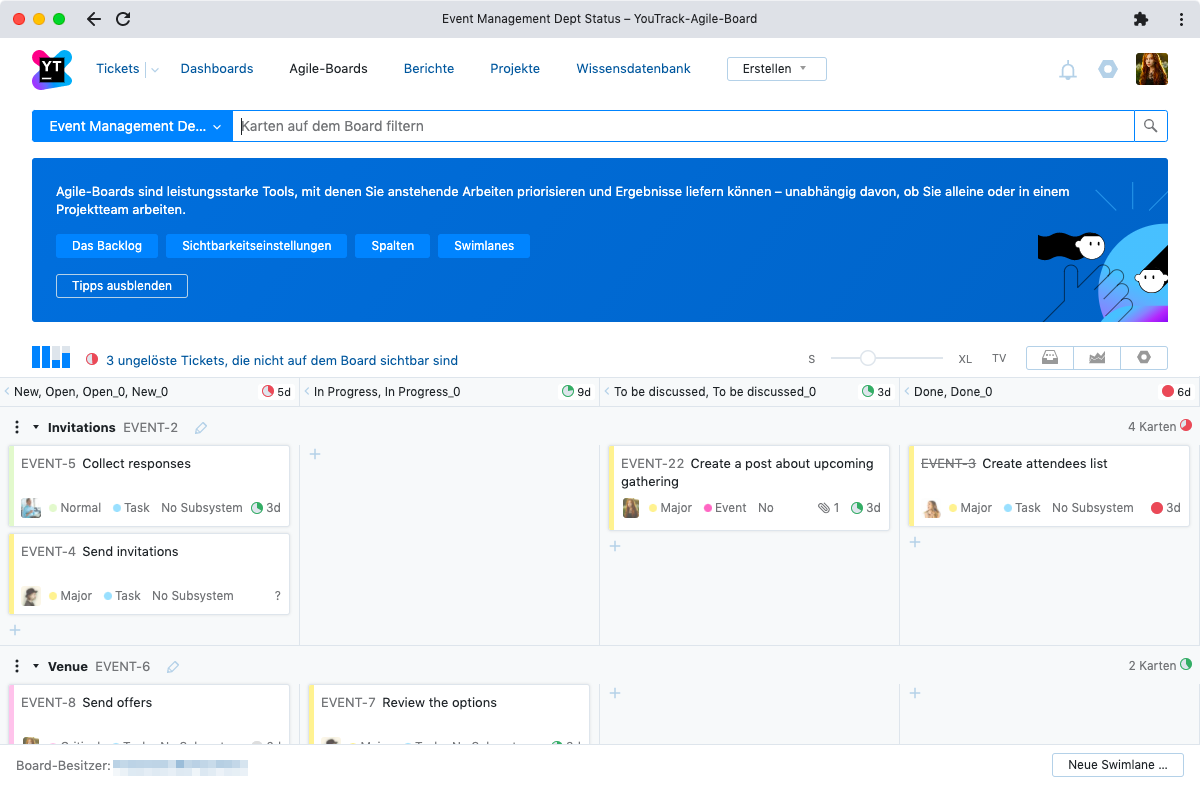Add card in Invitations In Progress column
The width and height of the screenshot is (1200, 800).
pyautogui.click(x=315, y=454)
